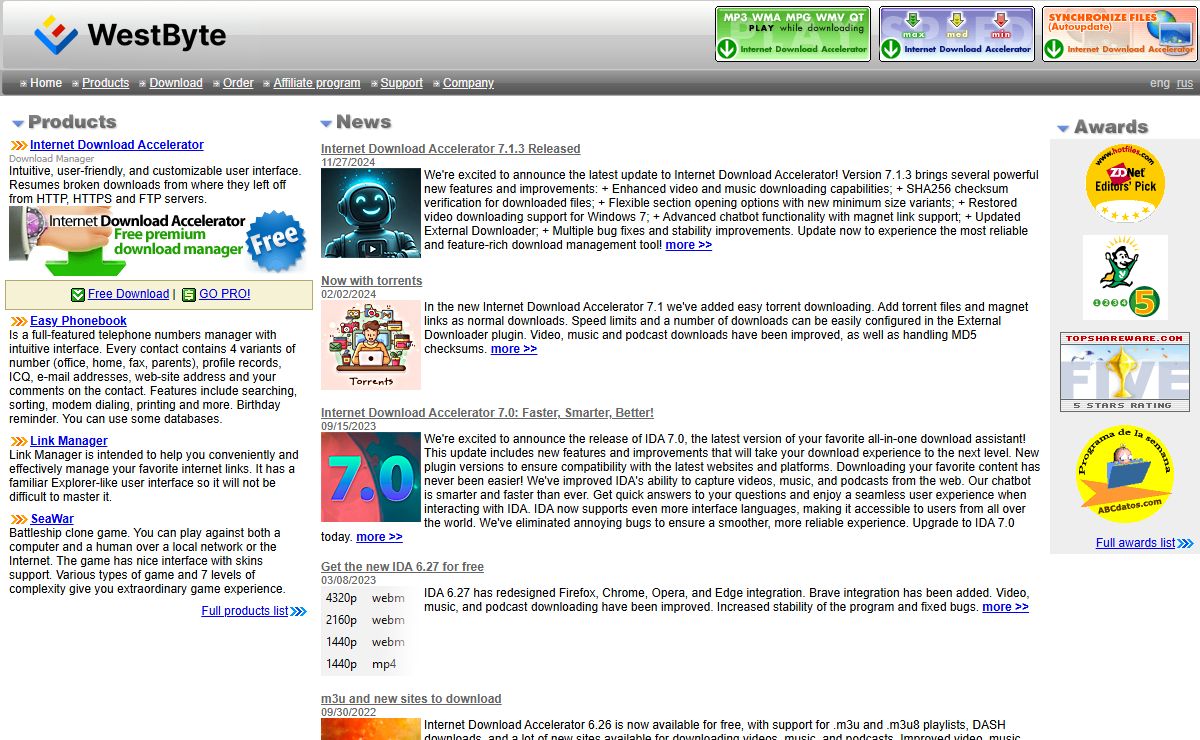The image size is (1200, 740).
Task: Click the ZDNet Editors' Pick award badge
Action: point(1125,184)
